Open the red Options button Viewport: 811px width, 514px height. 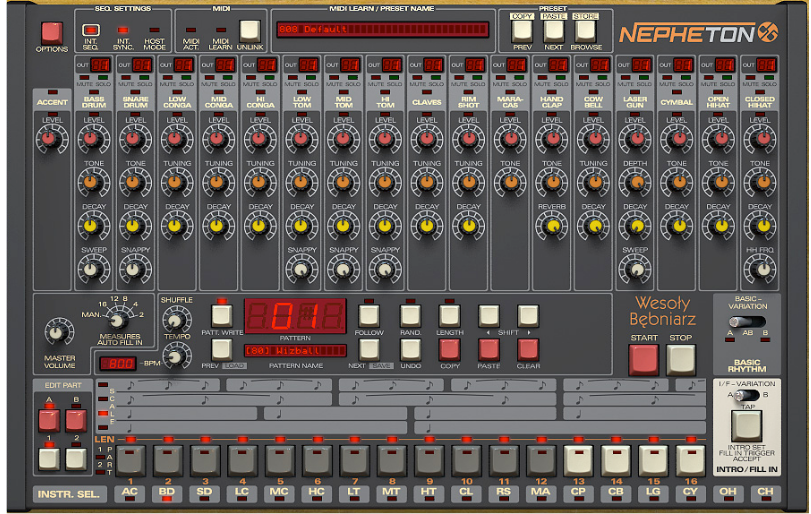point(52,33)
